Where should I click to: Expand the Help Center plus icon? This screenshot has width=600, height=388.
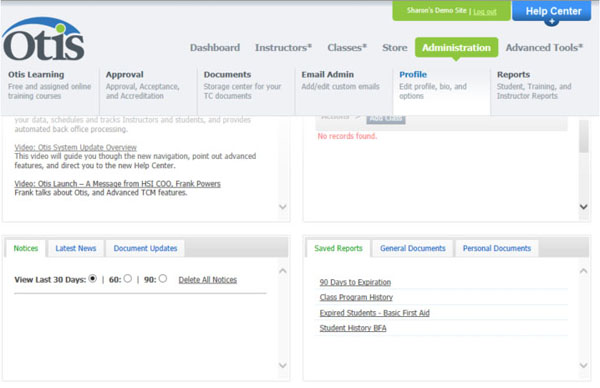coord(551,22)
